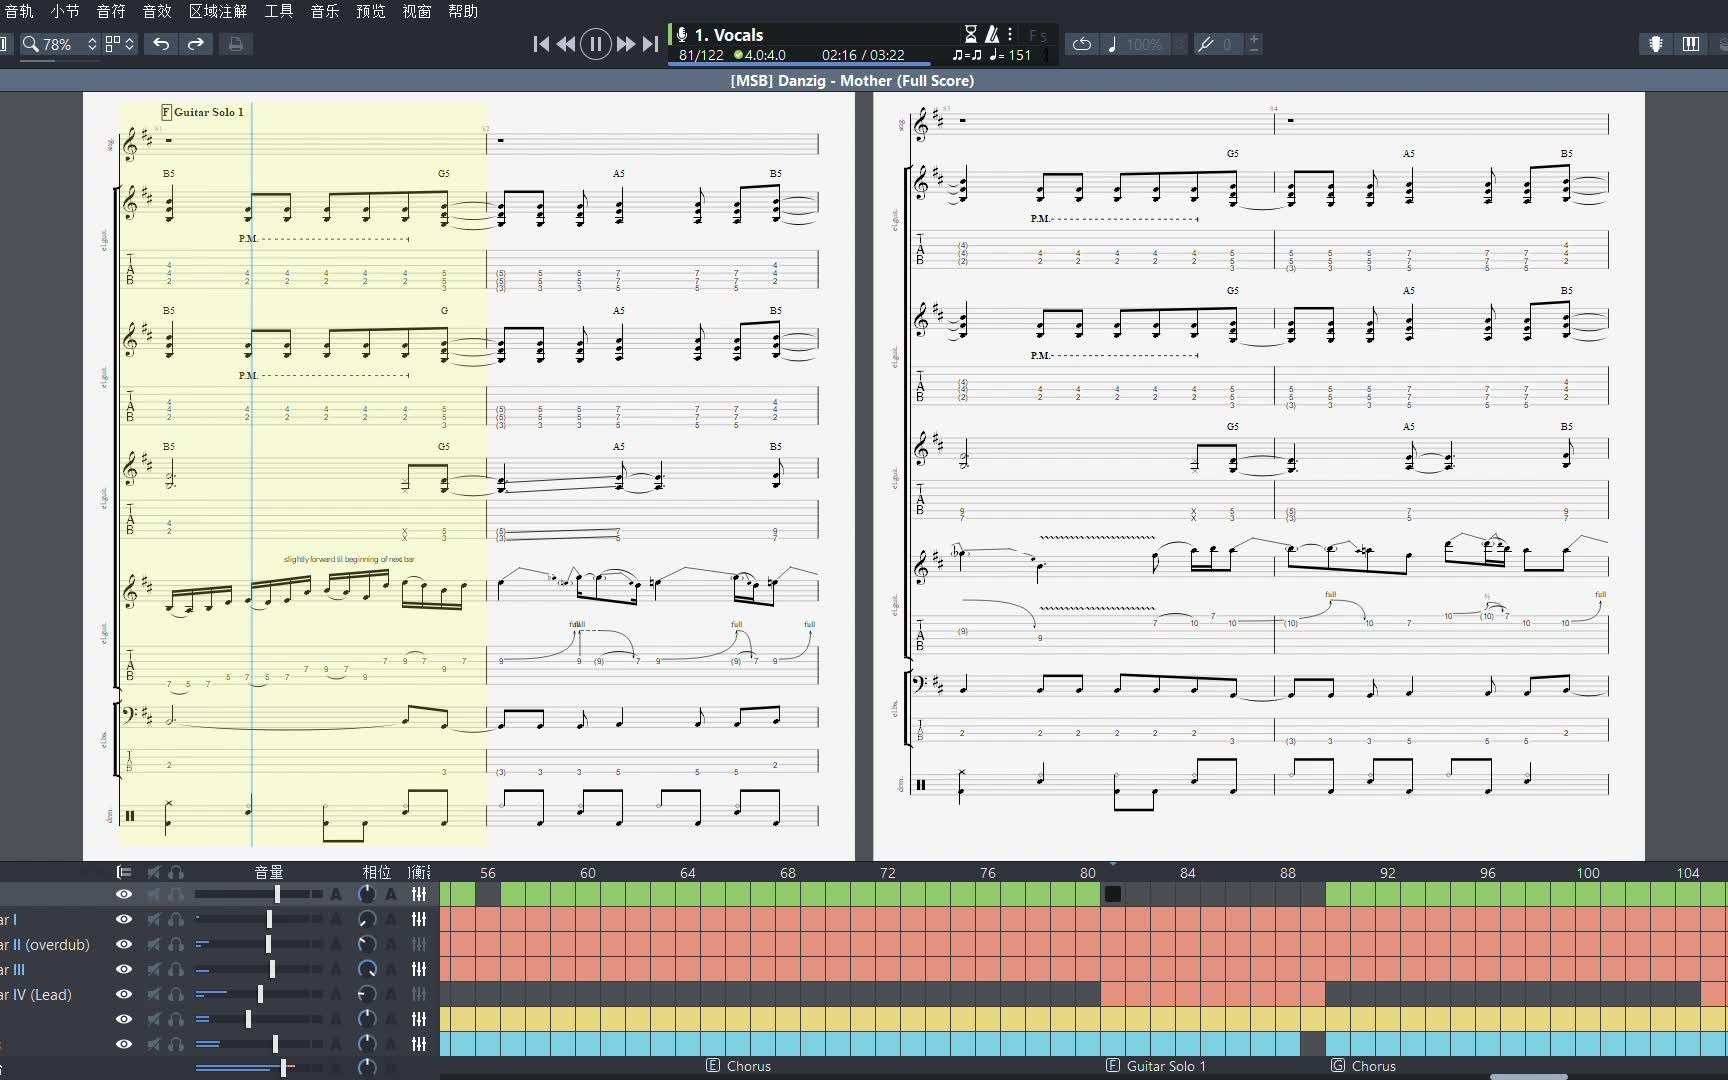Image resolution: width=1728 pixels, height=1080 pixels.
Task: Hide Guitar III track visibility
Action: (x=124, y=969)
